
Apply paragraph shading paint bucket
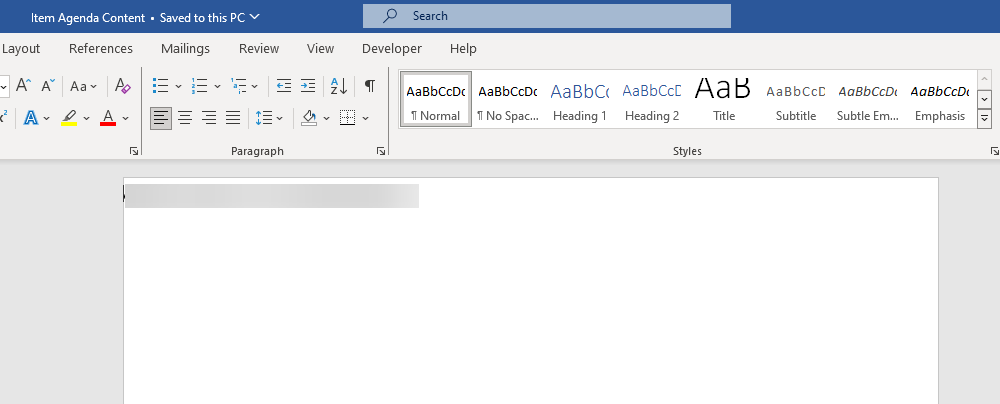tap(309, 118)
